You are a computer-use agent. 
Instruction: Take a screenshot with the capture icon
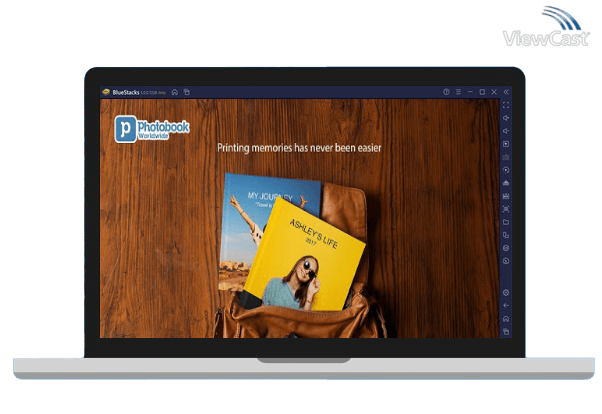[x=506, y=209]
